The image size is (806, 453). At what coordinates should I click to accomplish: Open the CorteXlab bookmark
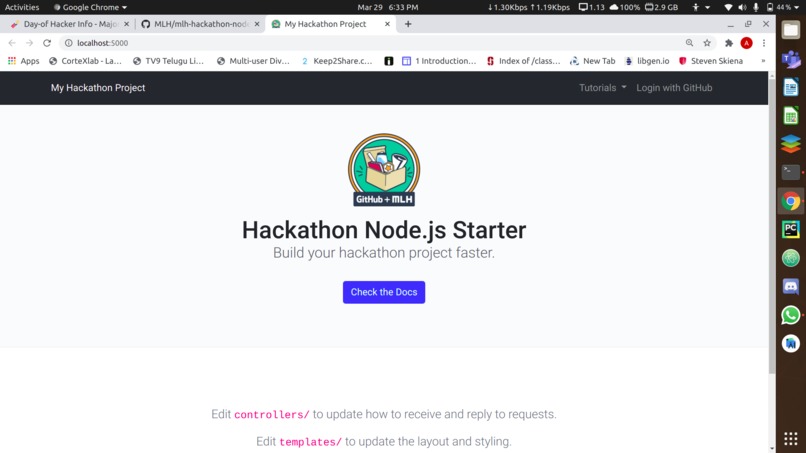(85, 61)
